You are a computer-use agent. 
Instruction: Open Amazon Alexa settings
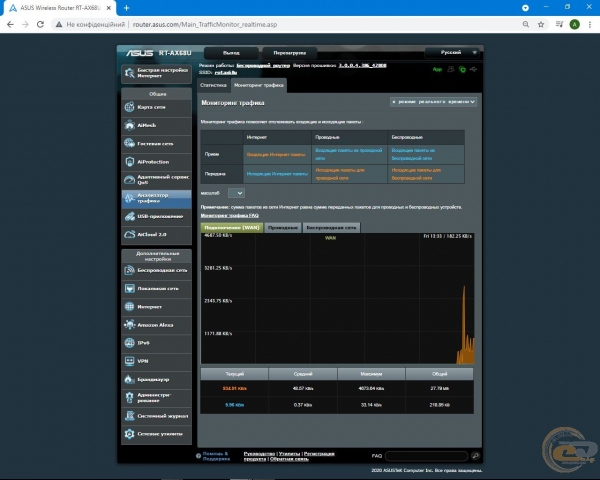click(x=157, y=325)
